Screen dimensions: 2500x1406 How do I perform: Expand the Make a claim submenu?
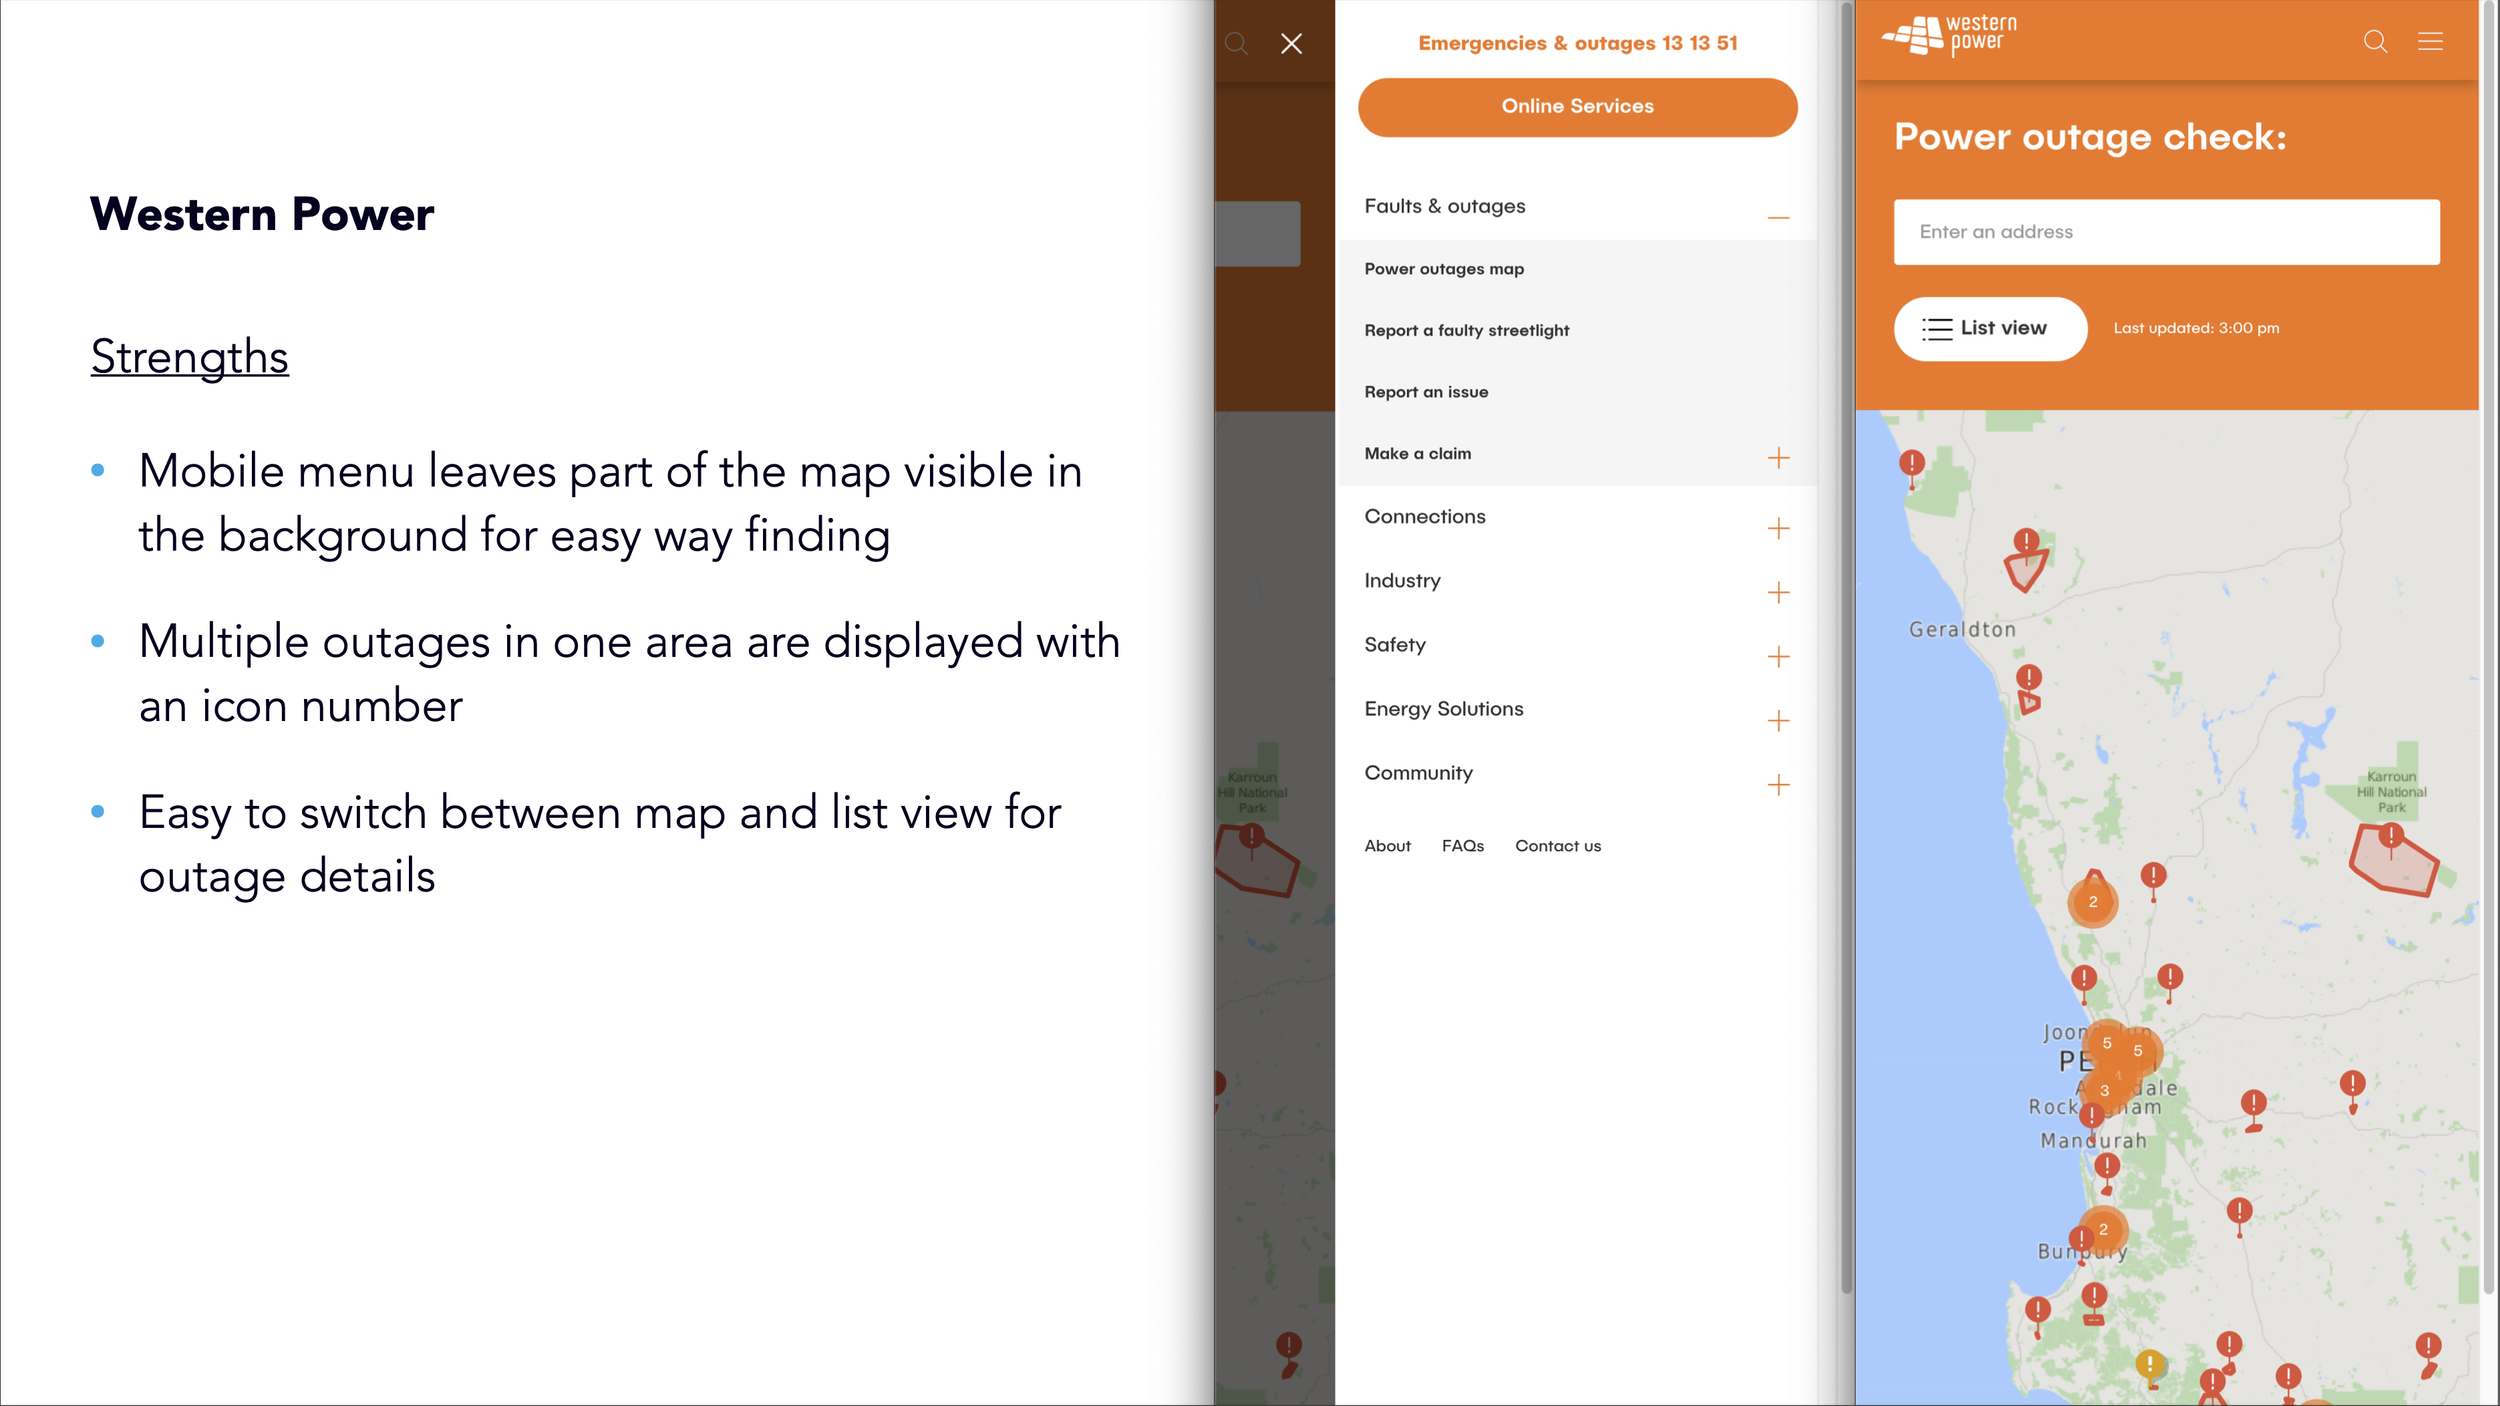tap(1777, 458)
